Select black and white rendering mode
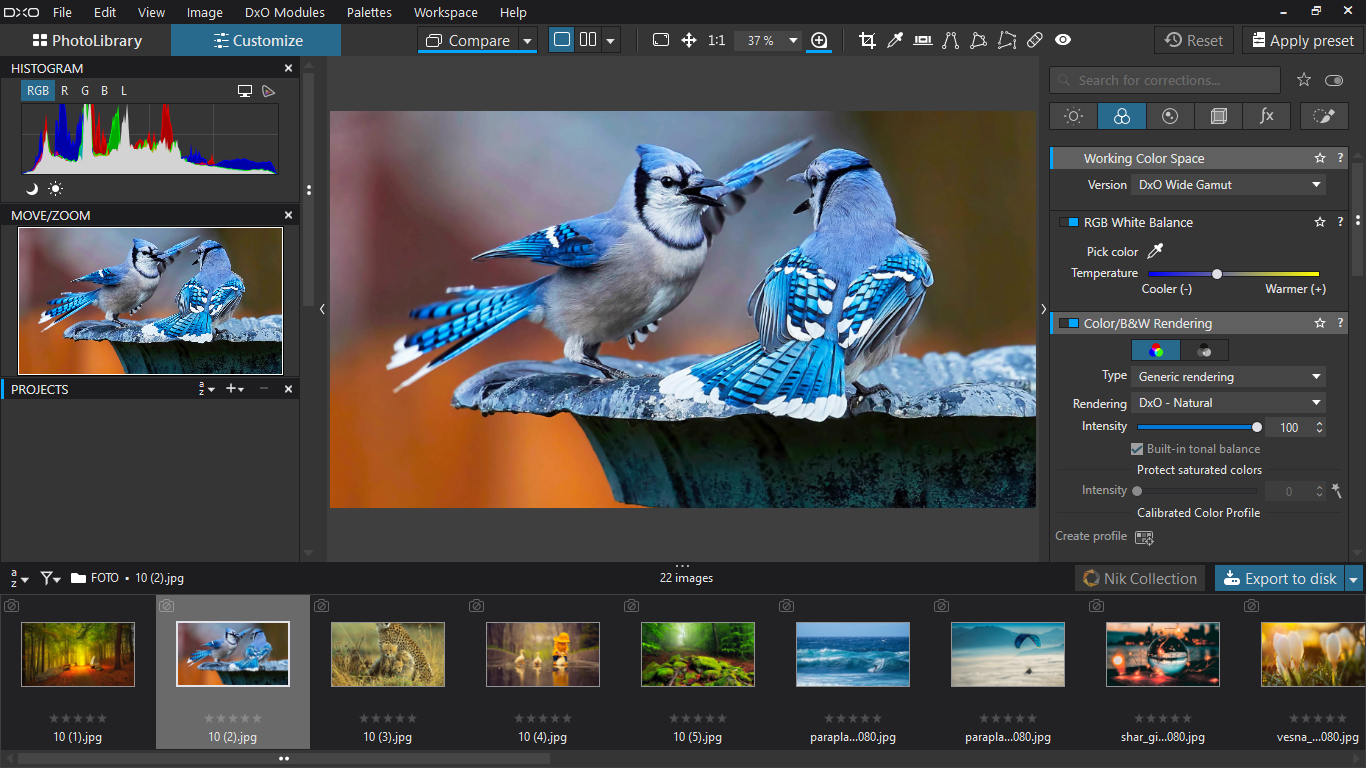1366x768 pixels. click(1204, 350)
